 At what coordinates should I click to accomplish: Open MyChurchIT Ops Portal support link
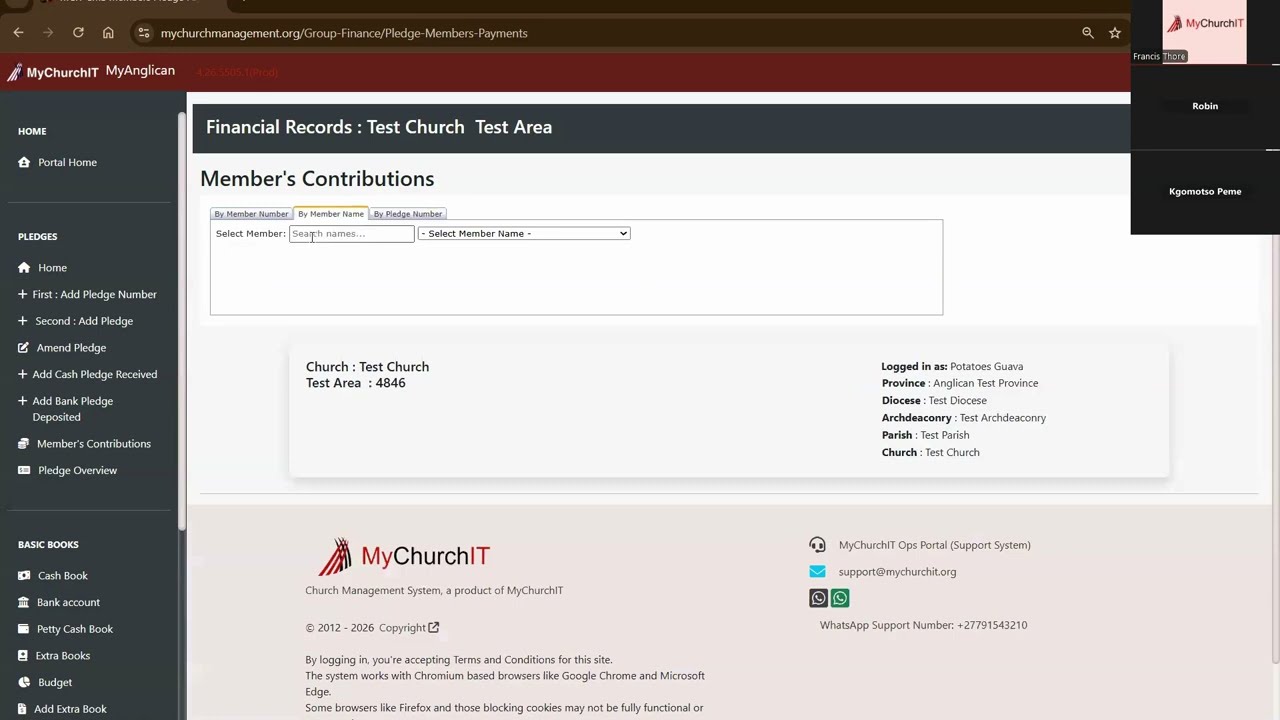coord(934,545)
